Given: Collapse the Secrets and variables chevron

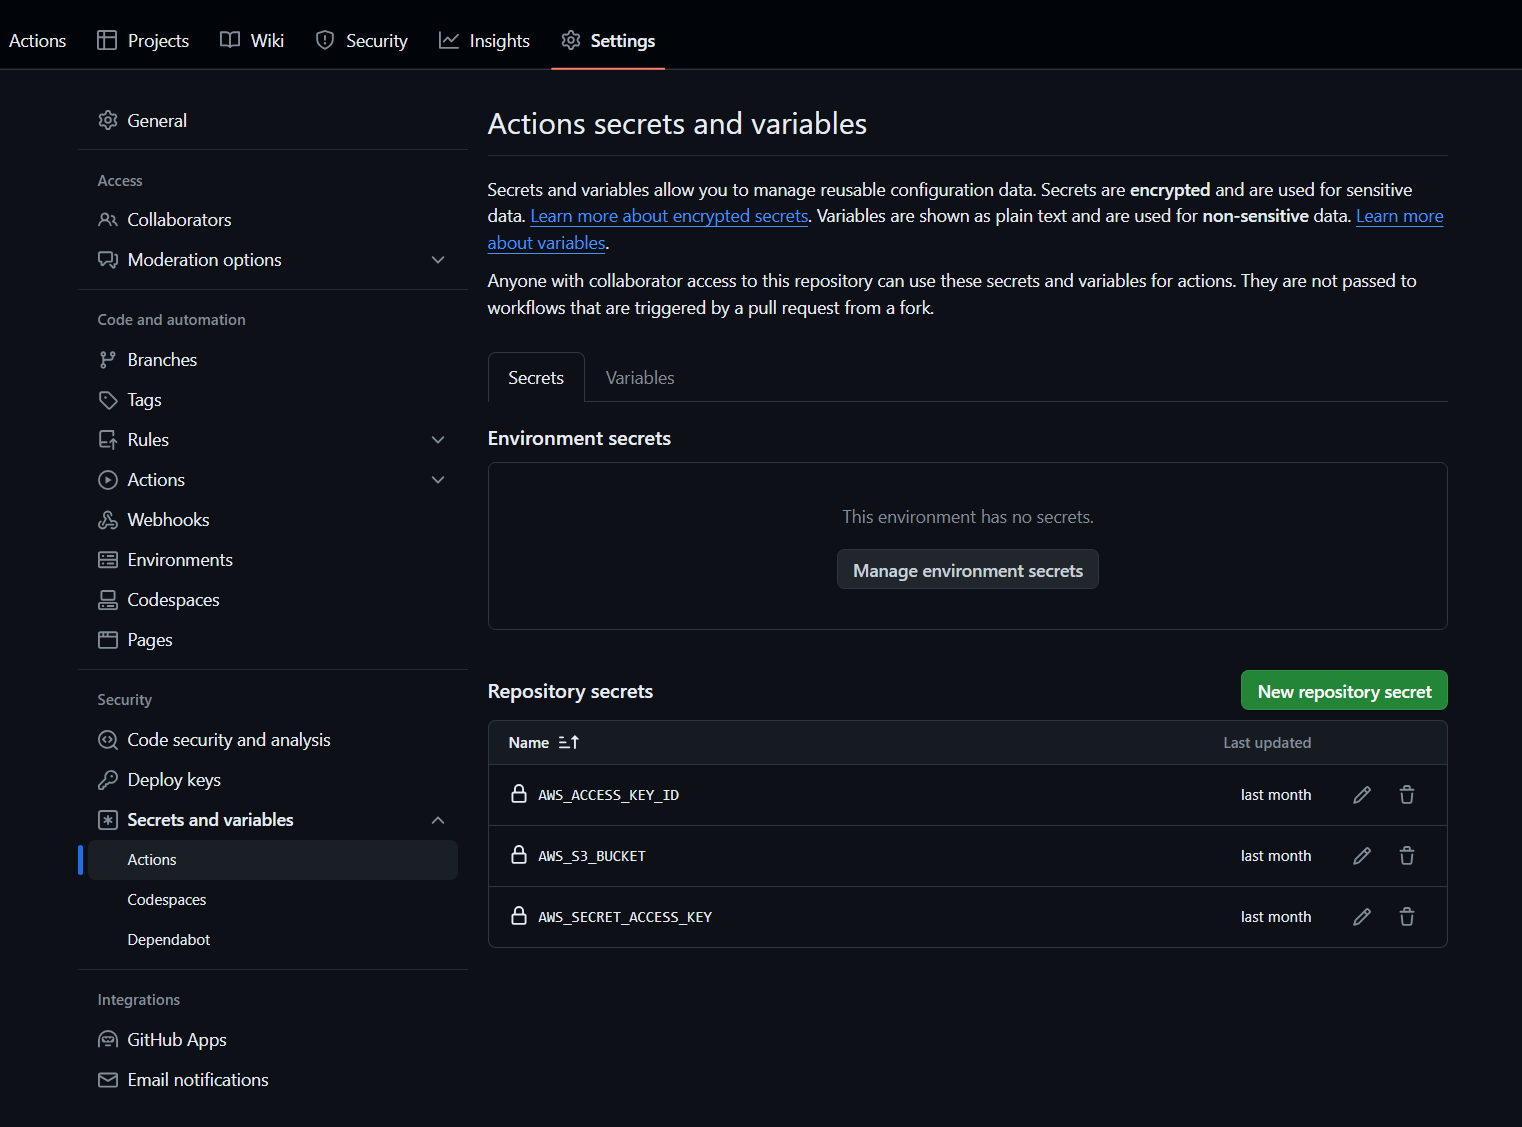Looking at the screenshot, I should (x=438, y=820).
